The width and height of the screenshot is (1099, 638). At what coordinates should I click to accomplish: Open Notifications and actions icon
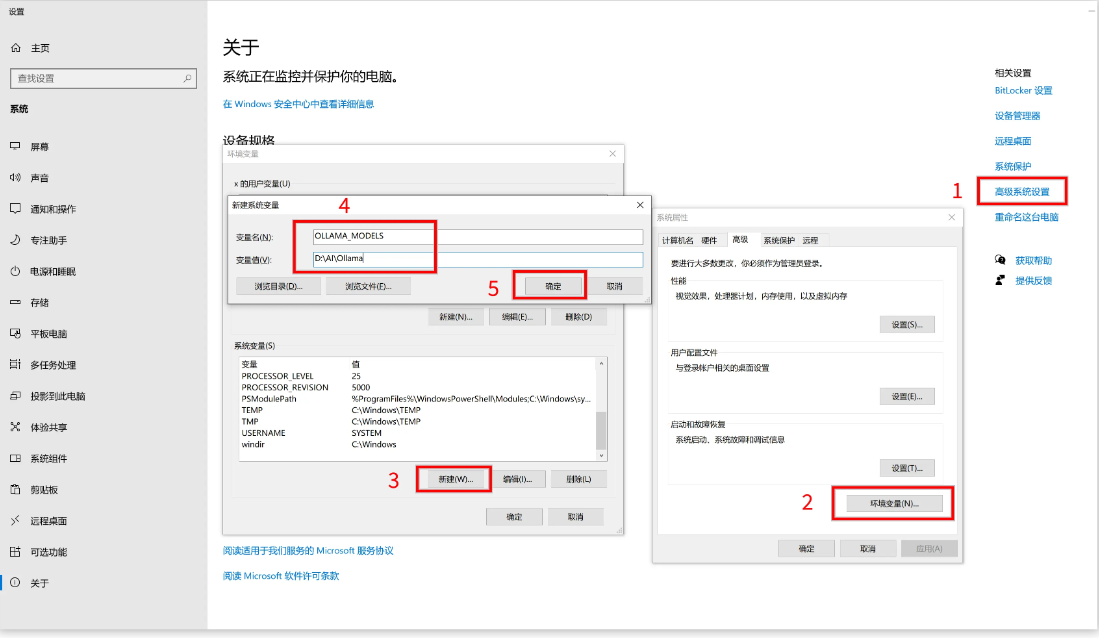pyautogui.click(x=15, y=208)
